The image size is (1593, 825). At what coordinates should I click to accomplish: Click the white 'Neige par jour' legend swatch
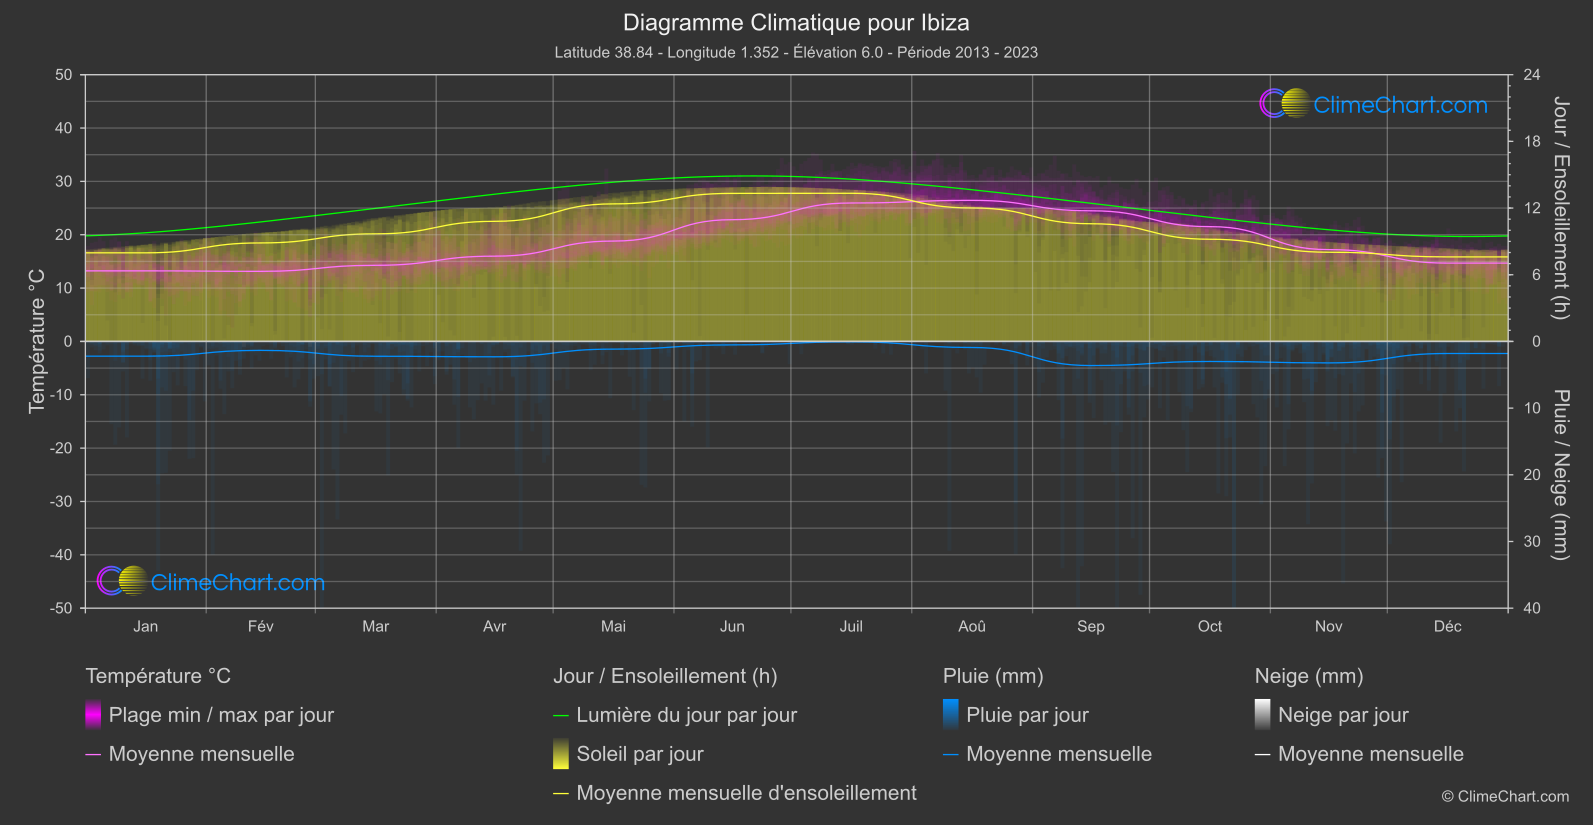tap(1263, 714)
